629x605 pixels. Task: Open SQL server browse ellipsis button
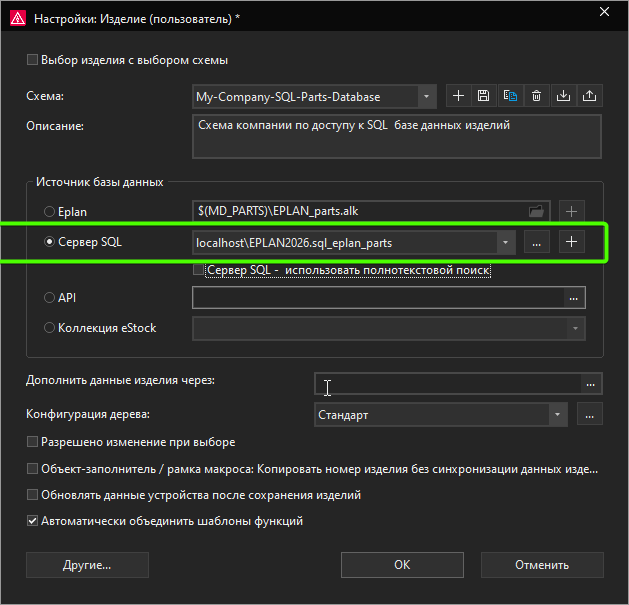click(537, 242)
